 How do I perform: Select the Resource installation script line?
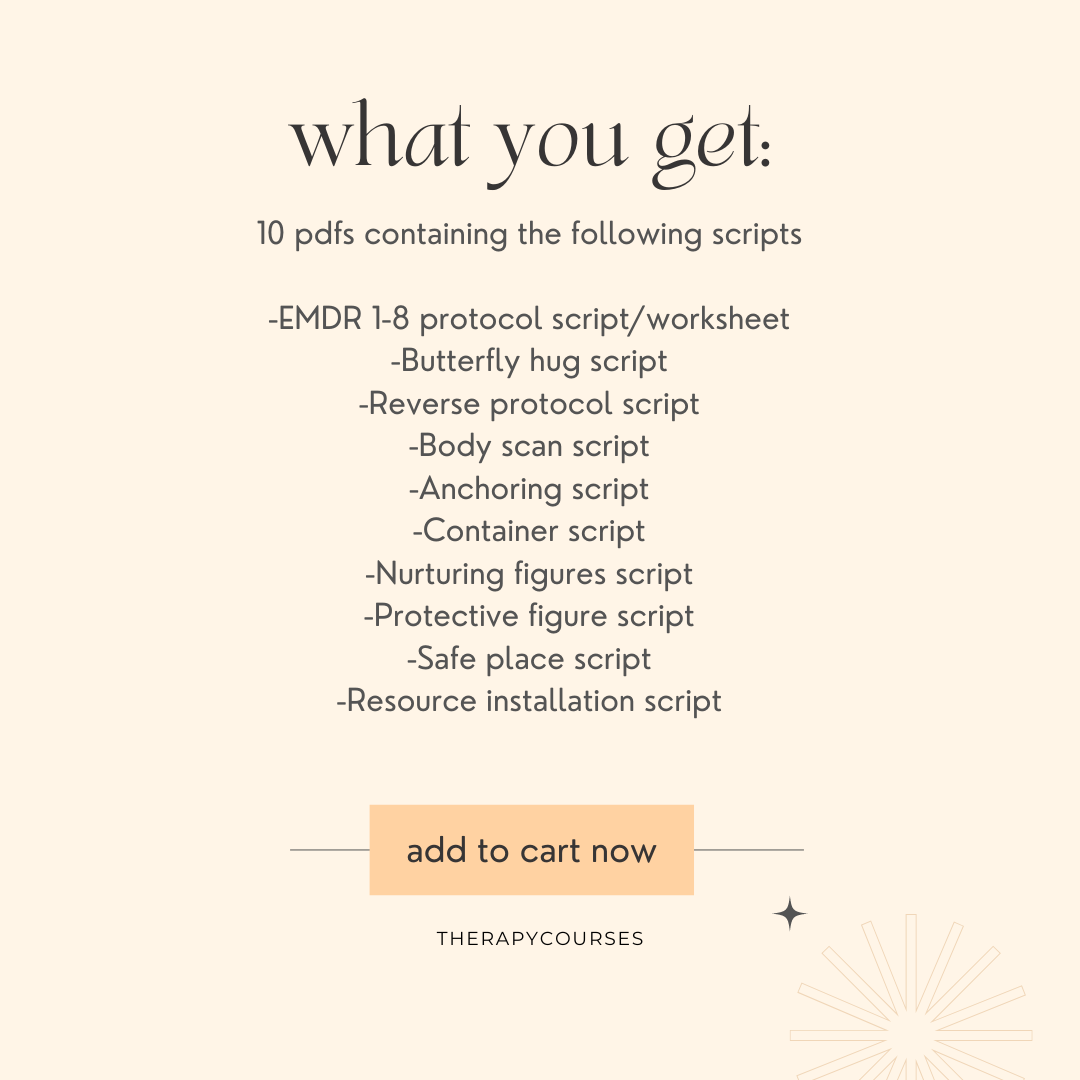click(x=529, y=701)
